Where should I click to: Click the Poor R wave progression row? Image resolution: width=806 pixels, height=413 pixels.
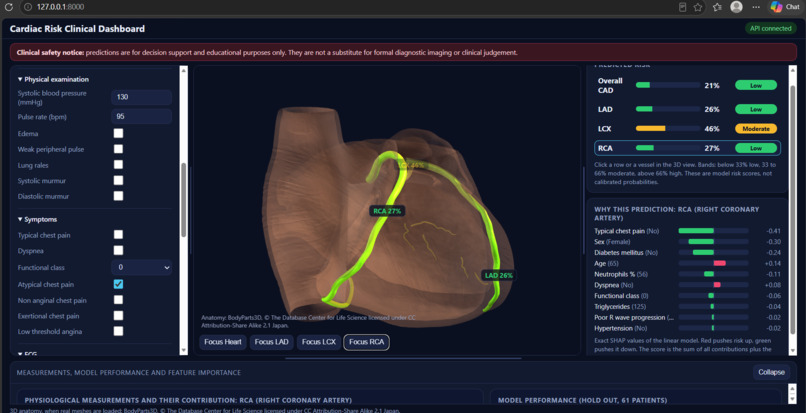coord(687,317)
